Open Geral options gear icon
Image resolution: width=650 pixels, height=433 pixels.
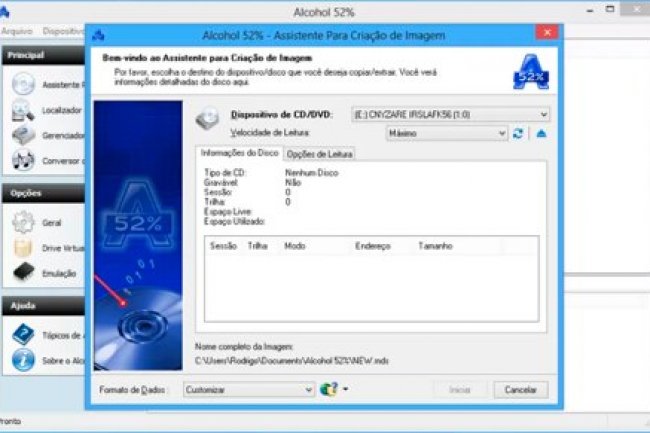tap(24, 222)
